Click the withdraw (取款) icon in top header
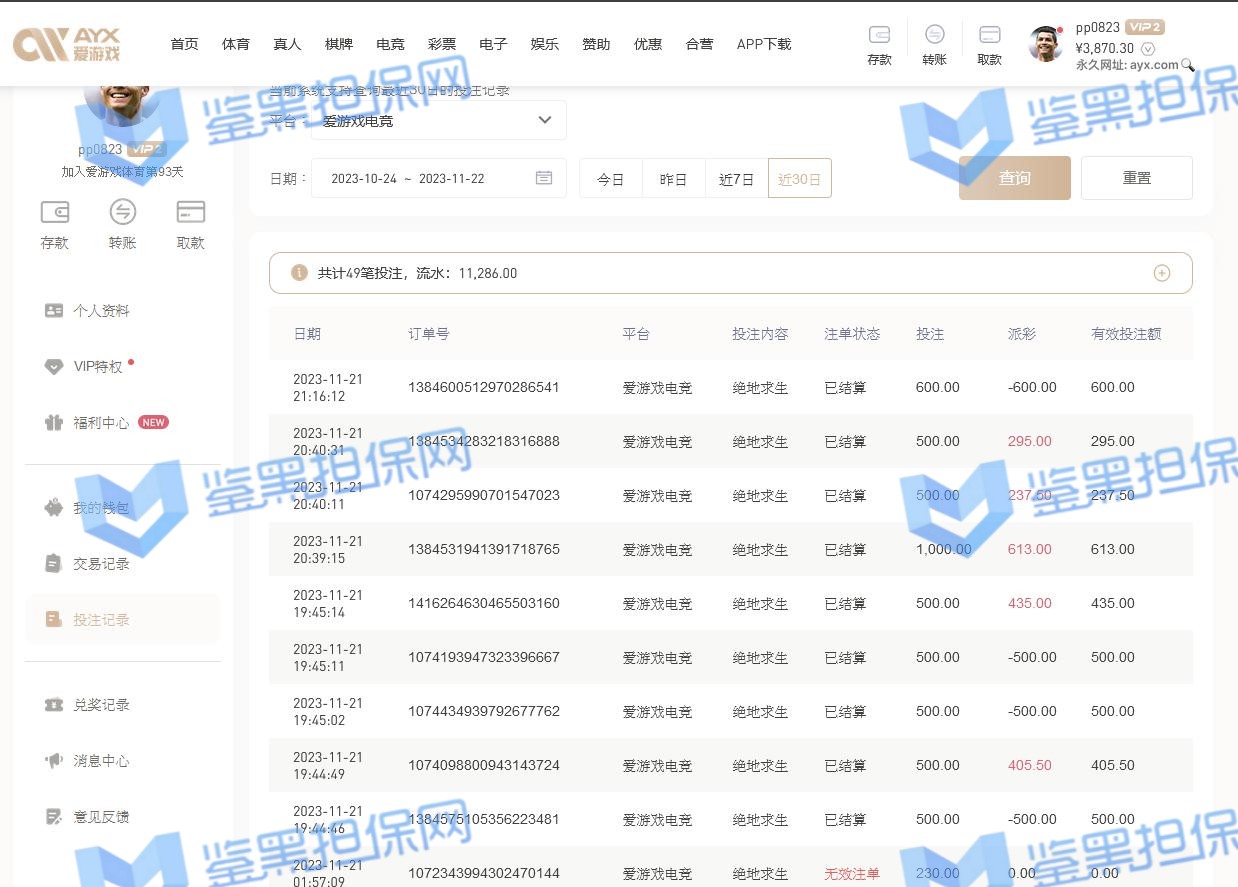Image resolution: width=1238 pixels, height=887 pixels. [989, 35]
